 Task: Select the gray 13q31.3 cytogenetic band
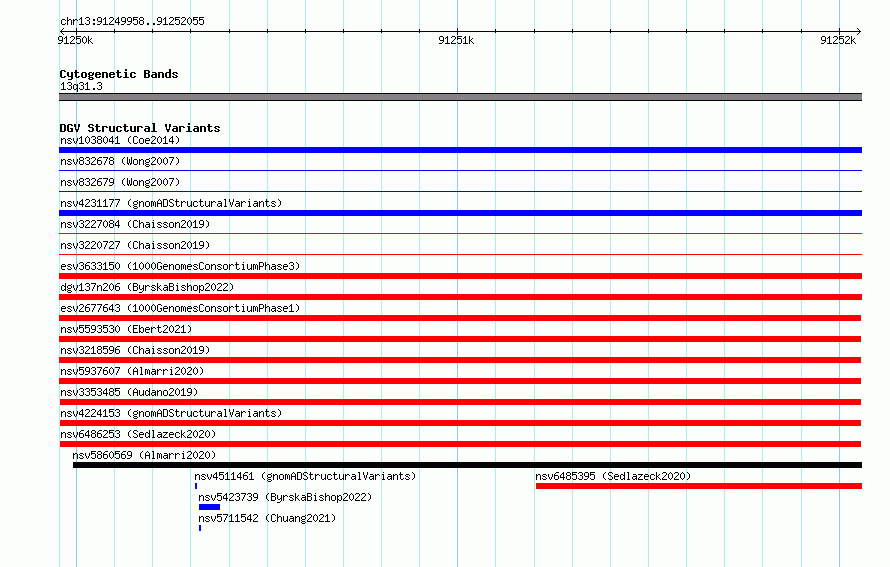460,97
